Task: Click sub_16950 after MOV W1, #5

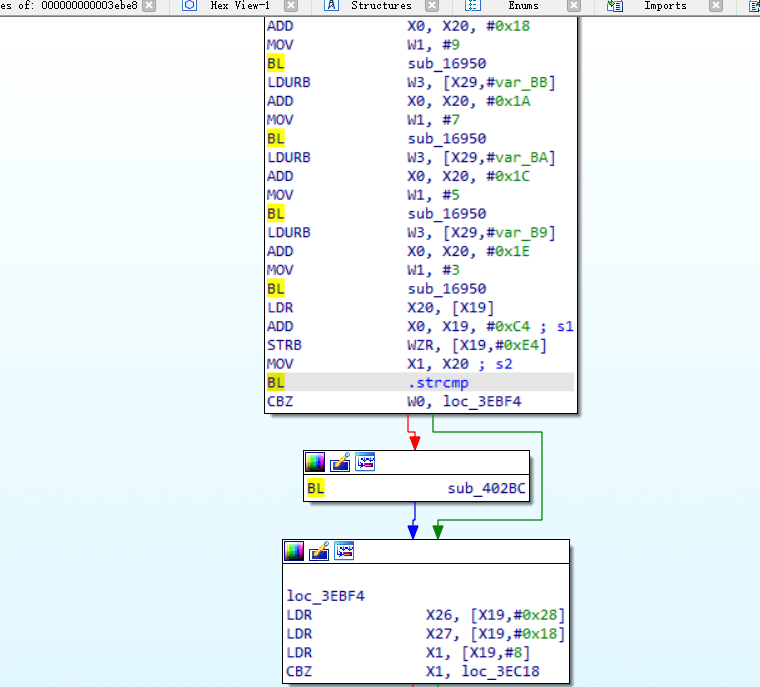Action: 447,214
